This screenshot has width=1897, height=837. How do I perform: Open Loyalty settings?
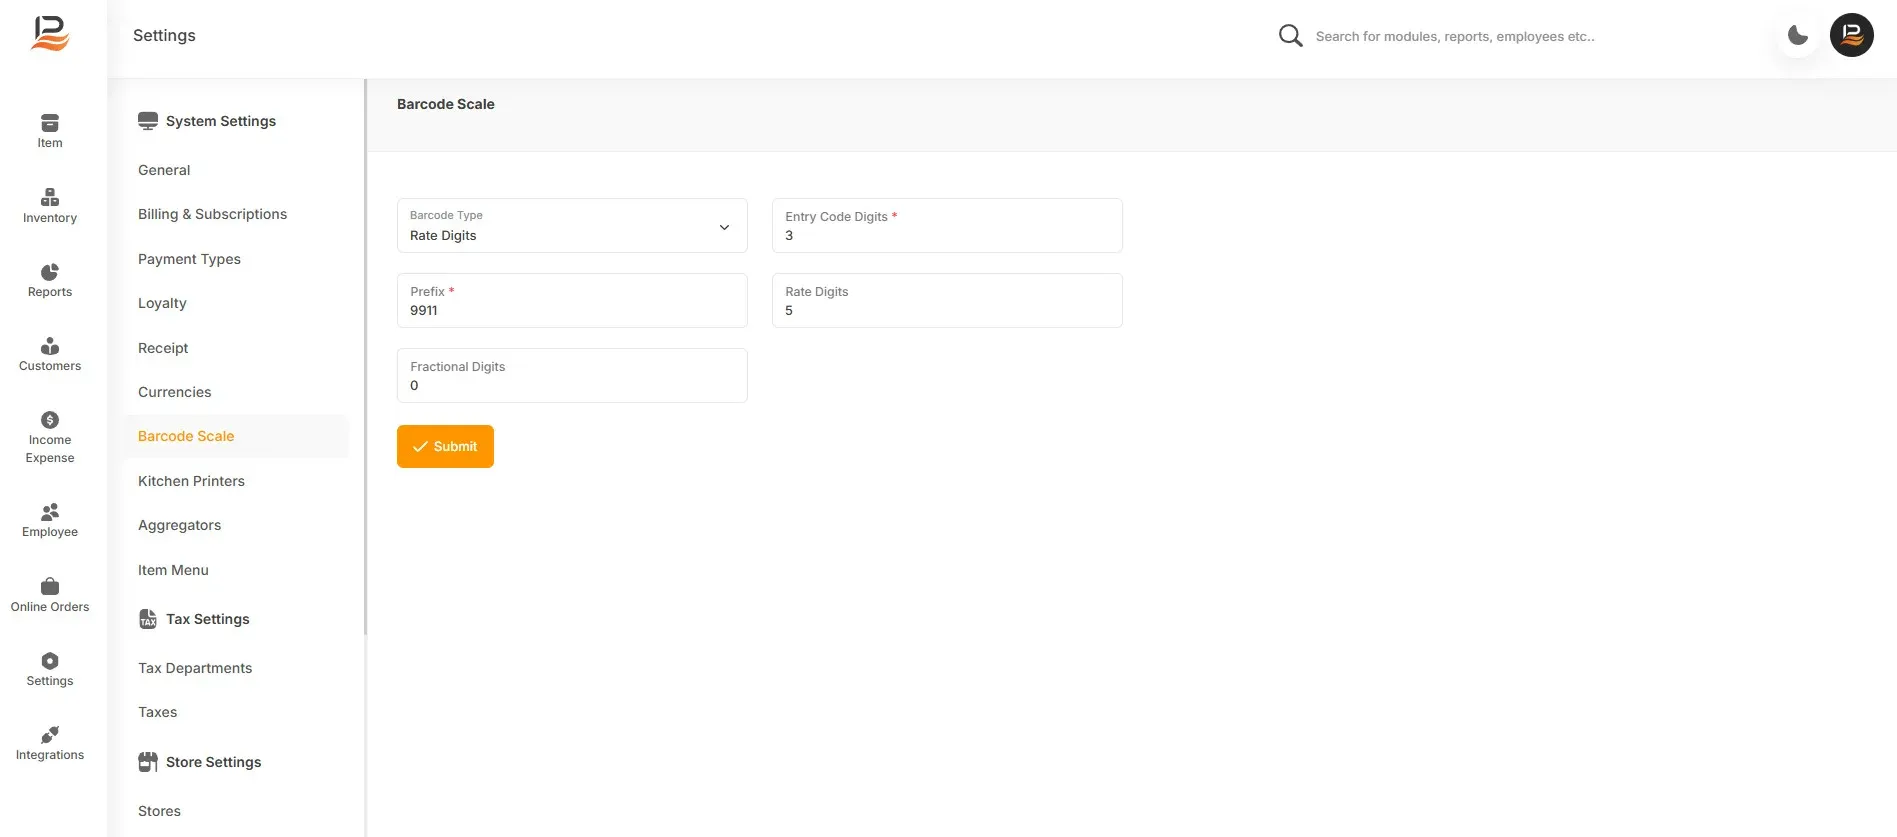click(162, 303)
